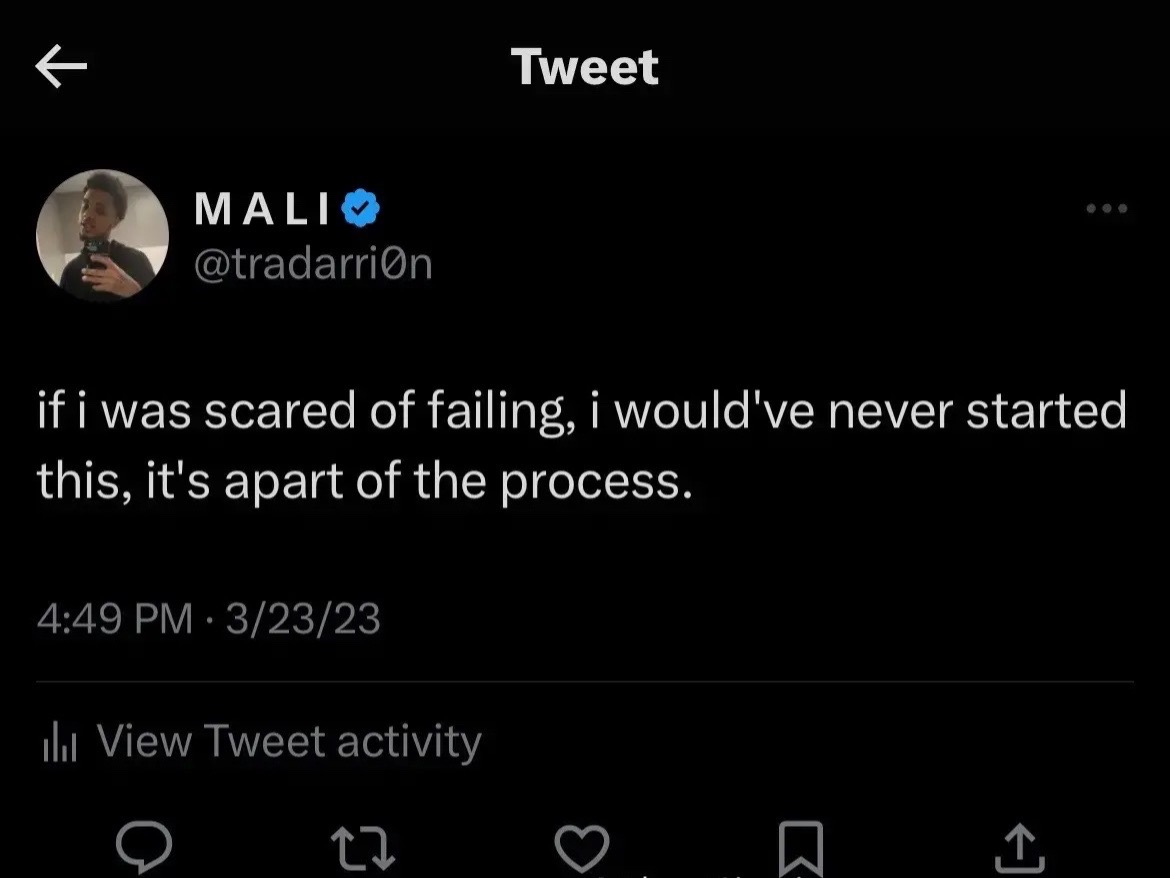
Task: Select the MALI display name
Action: pyautogui.click(x=262, y=208)
